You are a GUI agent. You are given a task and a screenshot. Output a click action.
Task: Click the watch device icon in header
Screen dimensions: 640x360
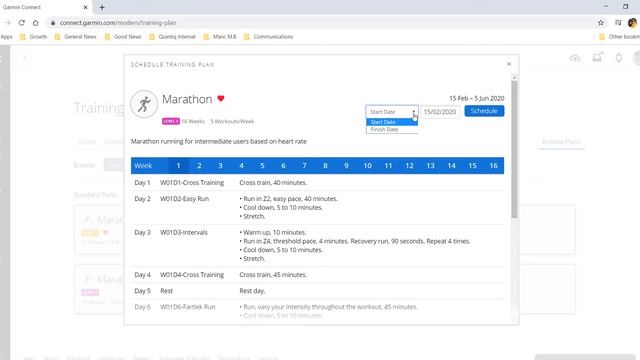click(x=619, y=58)
